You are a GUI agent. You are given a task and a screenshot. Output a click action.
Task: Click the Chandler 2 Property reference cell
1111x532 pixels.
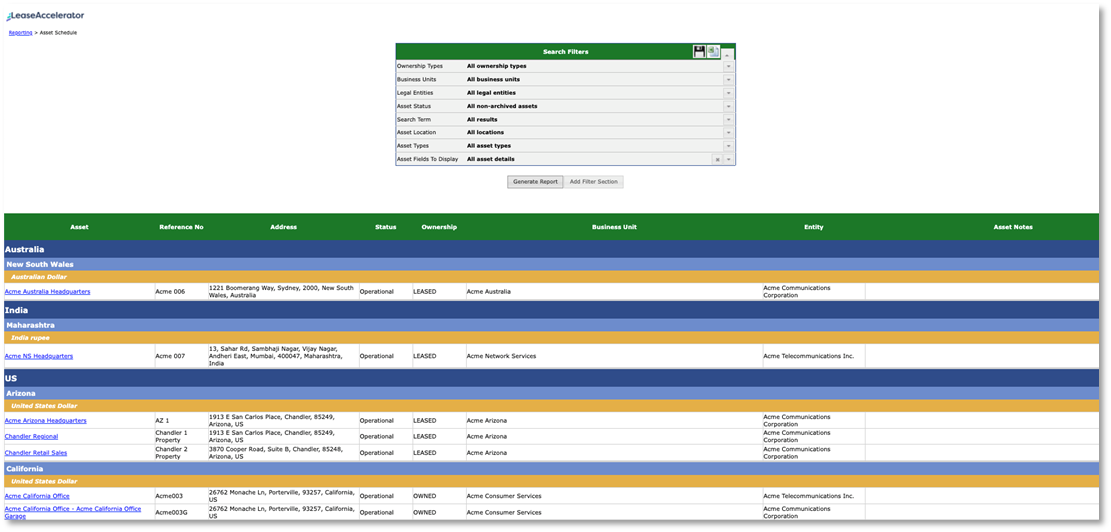click(181, 453)
